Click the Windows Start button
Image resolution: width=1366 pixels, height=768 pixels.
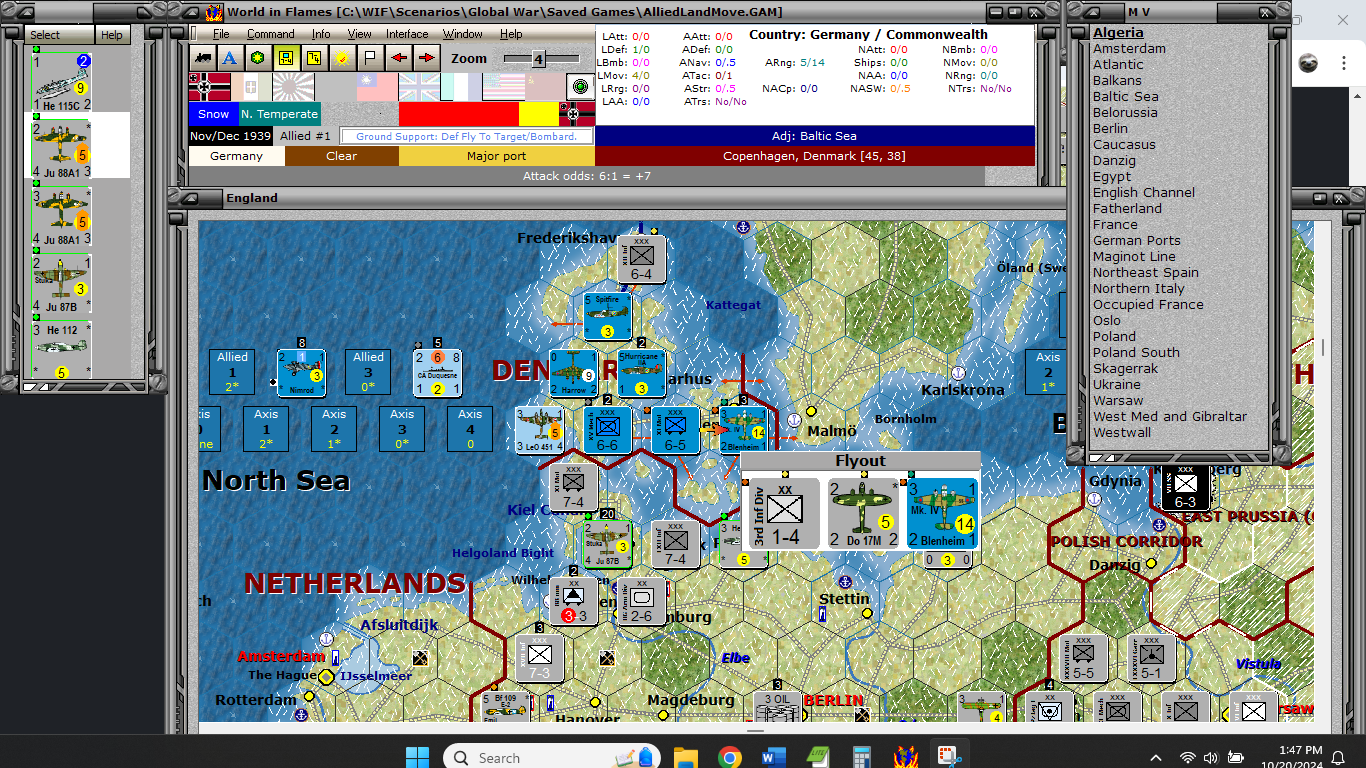click(x=418, y=757)
